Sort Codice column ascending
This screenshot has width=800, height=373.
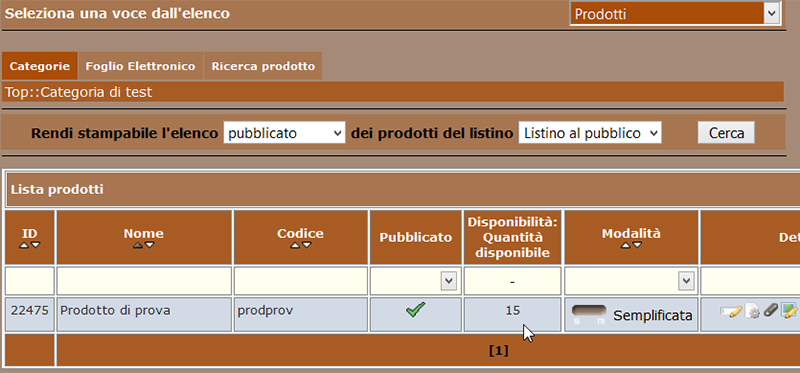click(295, 245)
